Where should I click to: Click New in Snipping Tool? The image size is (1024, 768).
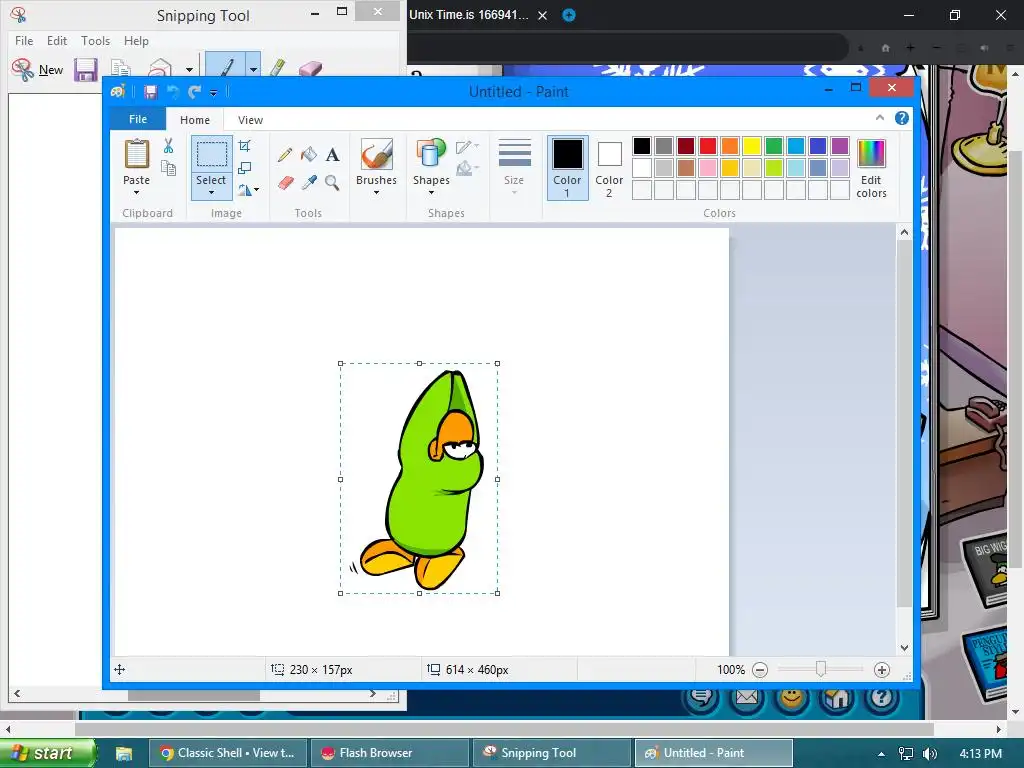point(38,69)
